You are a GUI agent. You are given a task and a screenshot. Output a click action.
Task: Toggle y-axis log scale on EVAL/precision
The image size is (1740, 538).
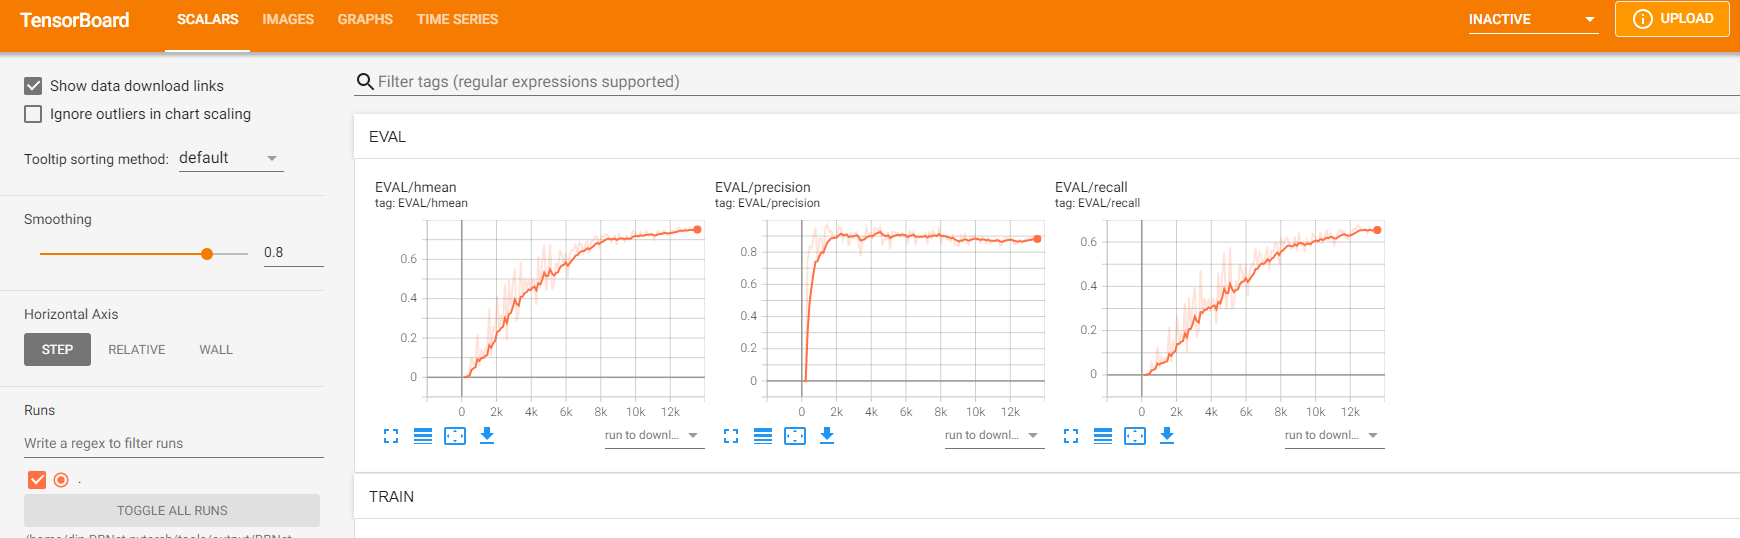[763, 436]
